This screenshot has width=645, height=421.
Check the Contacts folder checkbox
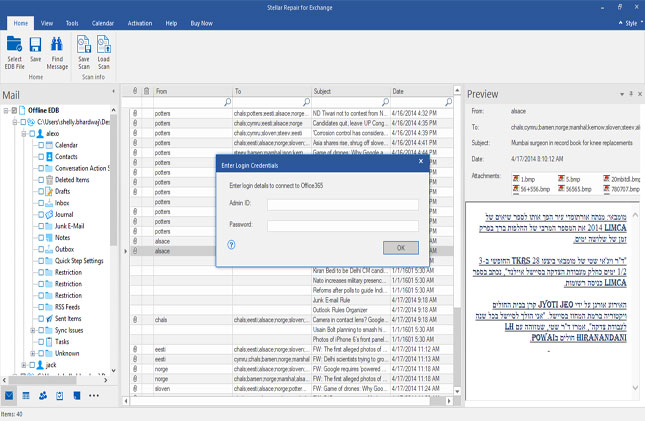pos(41,157)
